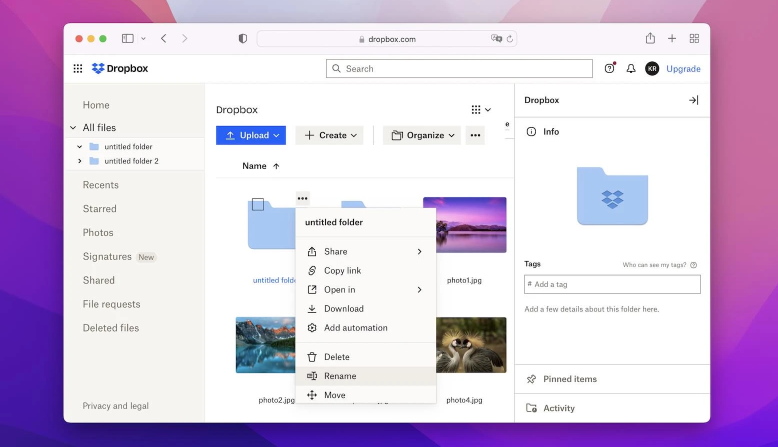This screenshot has height=447, width=778.
Task: Click the large Dropbox folder icon in Info panel
Action: pyautogui.click(x=612, y=196)
